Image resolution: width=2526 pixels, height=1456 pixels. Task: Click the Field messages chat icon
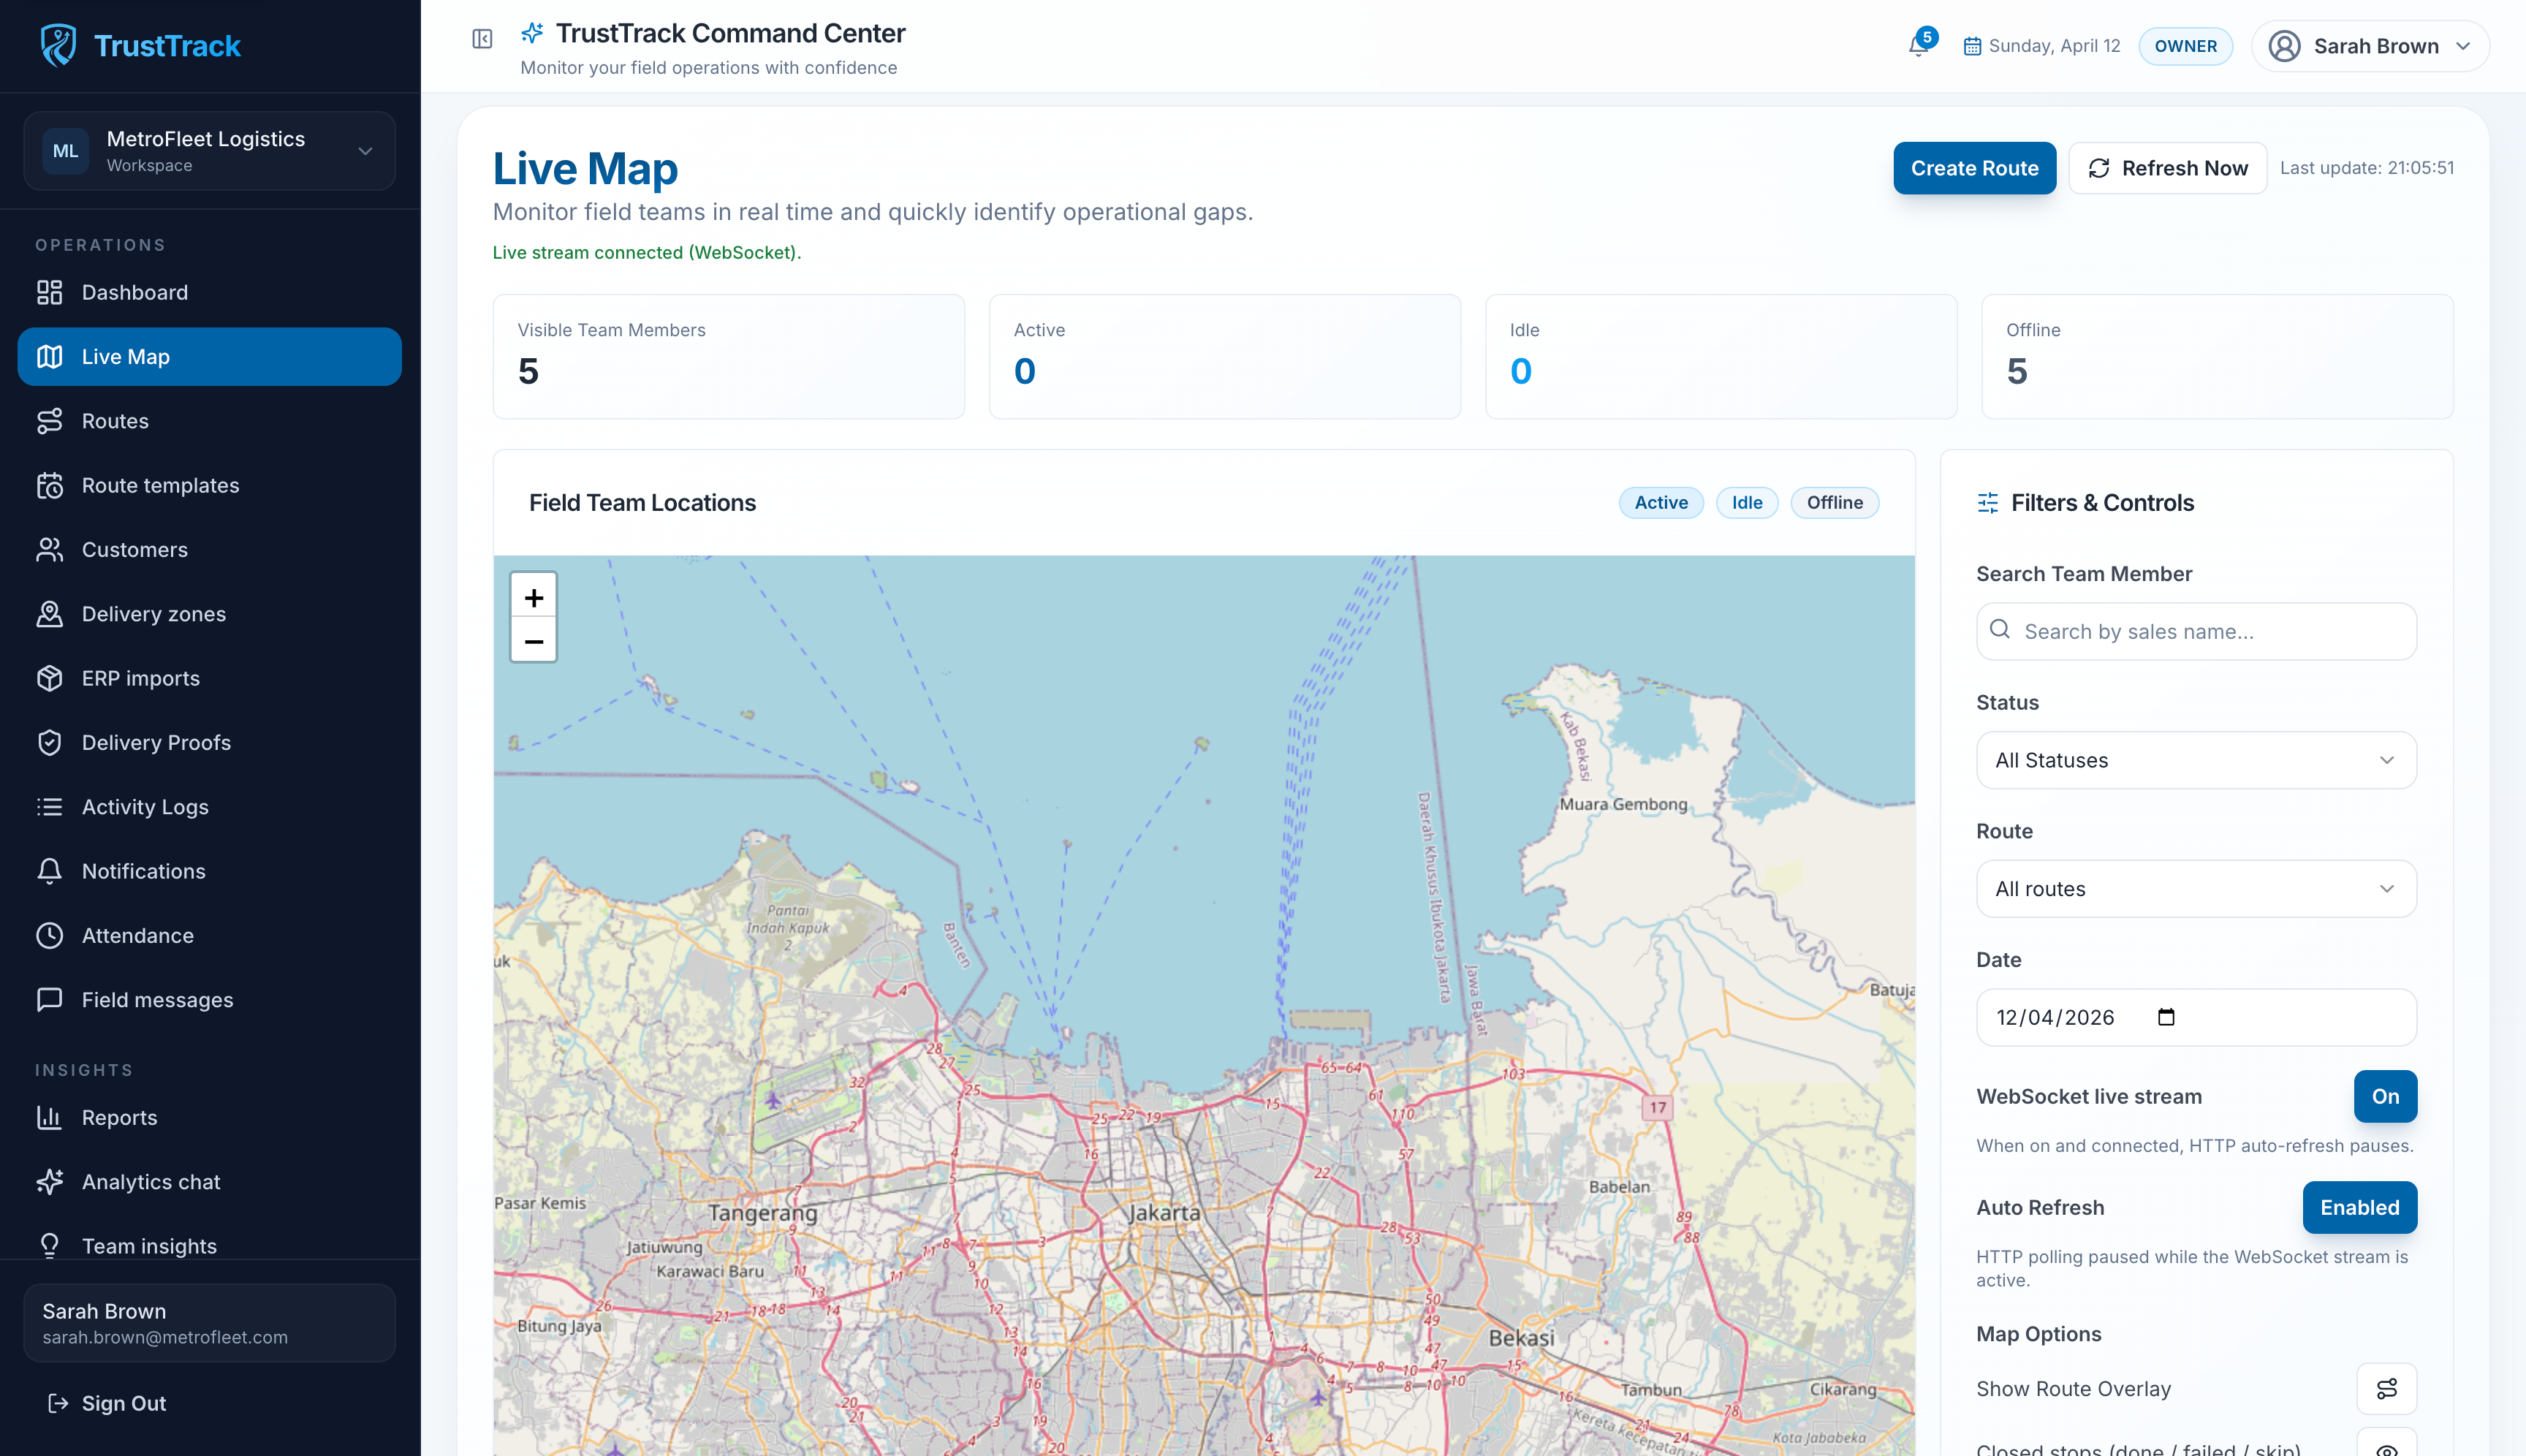49,999
